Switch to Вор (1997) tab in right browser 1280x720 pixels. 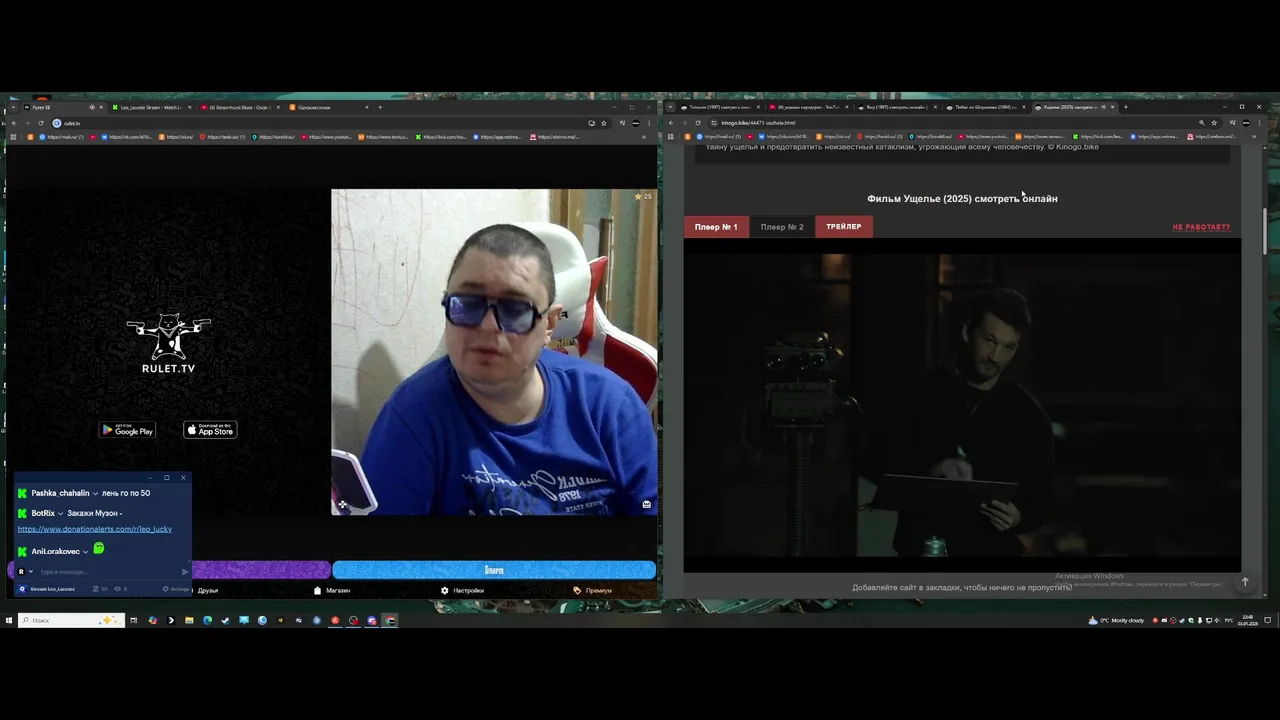[x=895, y=107]
